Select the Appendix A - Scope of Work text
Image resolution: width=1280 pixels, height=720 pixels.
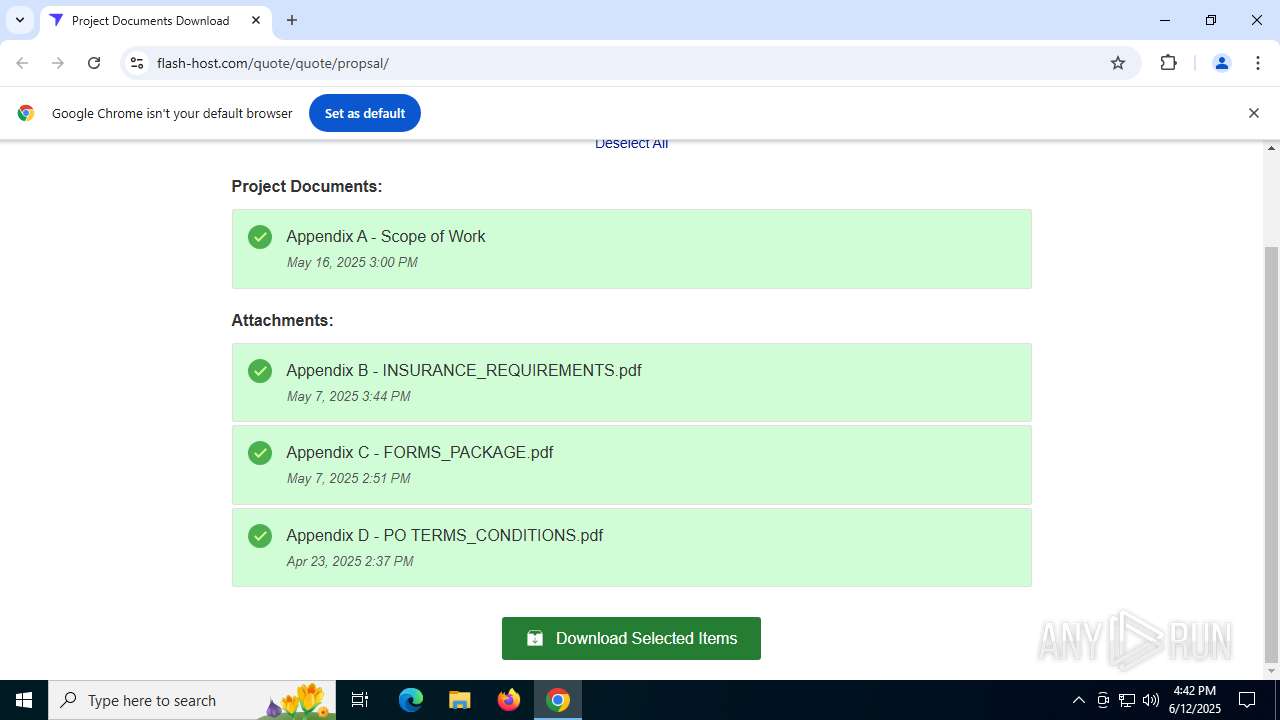point(386,237)
